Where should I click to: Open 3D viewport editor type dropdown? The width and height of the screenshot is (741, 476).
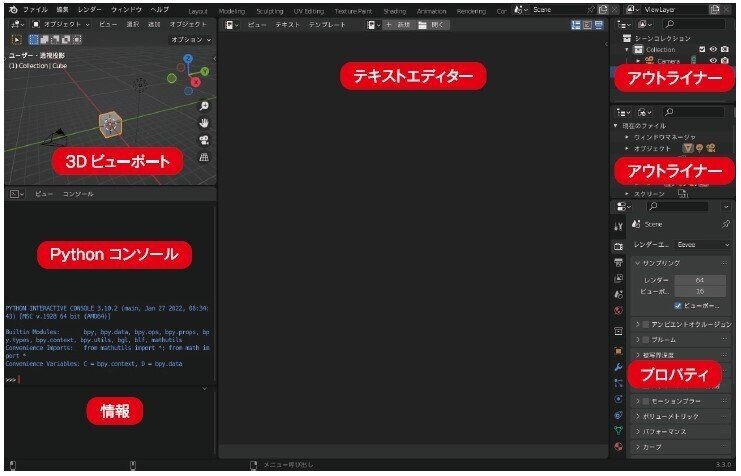[x=17, y=24]
